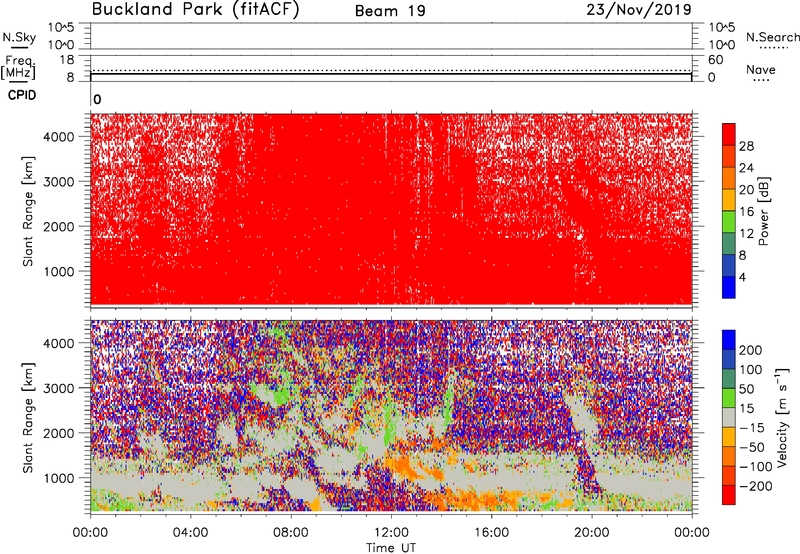Click the 'Velocity [m s-1]' colorbar title

[783, 417]
